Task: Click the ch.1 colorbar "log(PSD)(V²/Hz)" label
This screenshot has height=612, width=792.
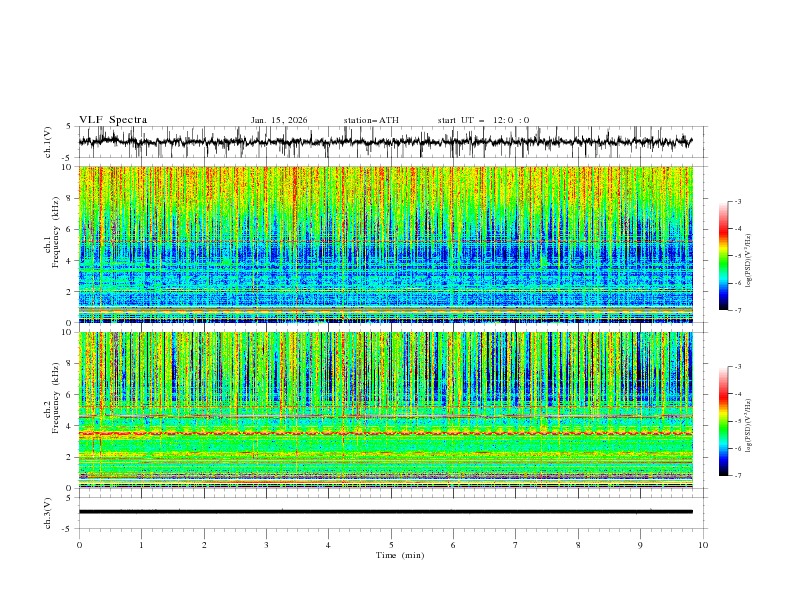Action: (748, 261)
